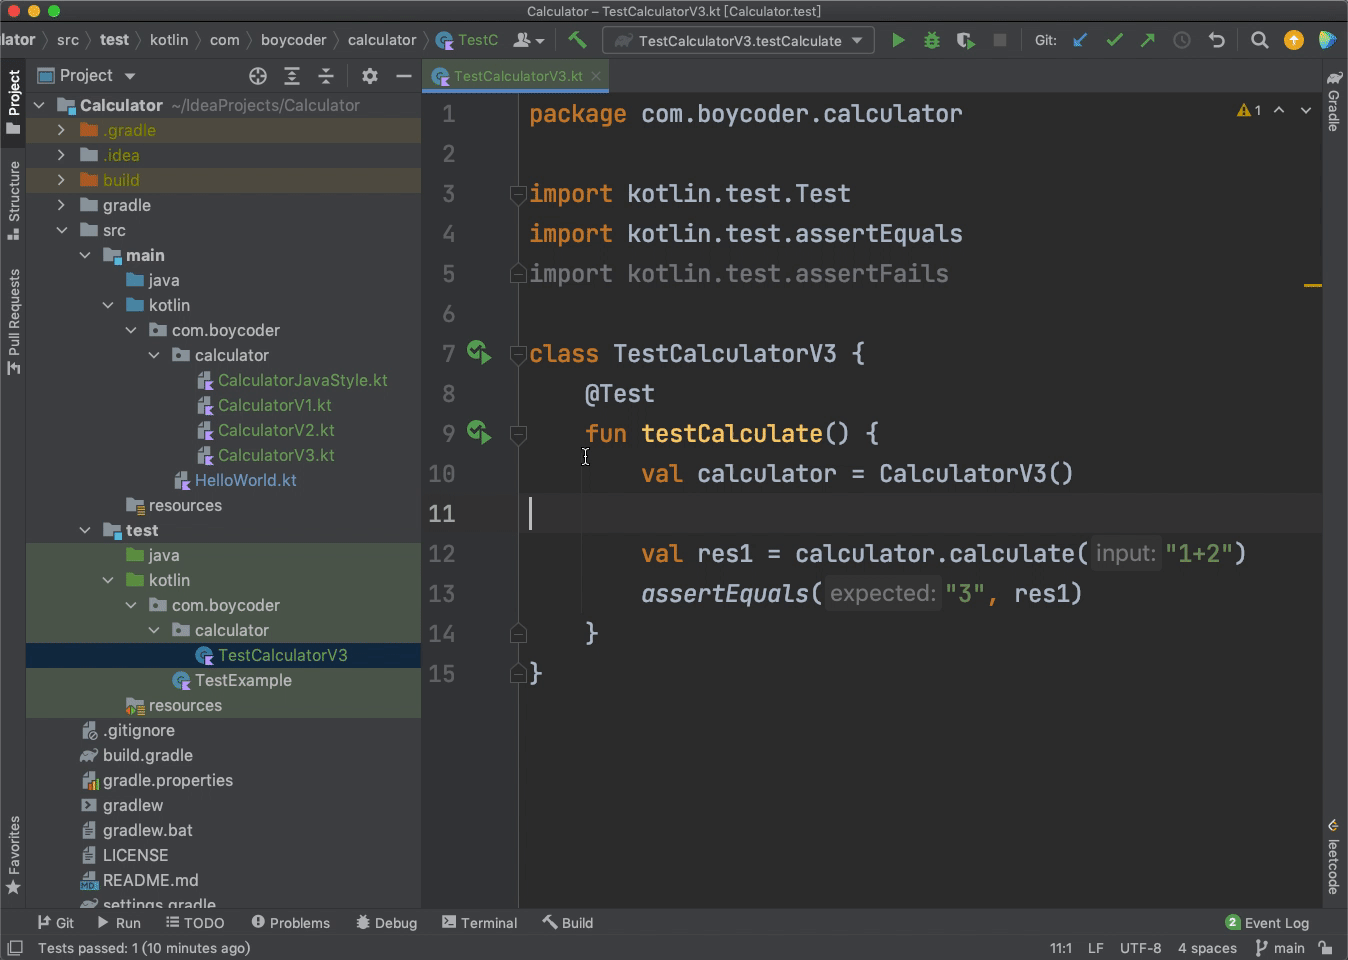Viewport: 1348px width, 960px height.
Task: Open the Terminal tab
Action: pyautogui.click(x=479, y=923)
